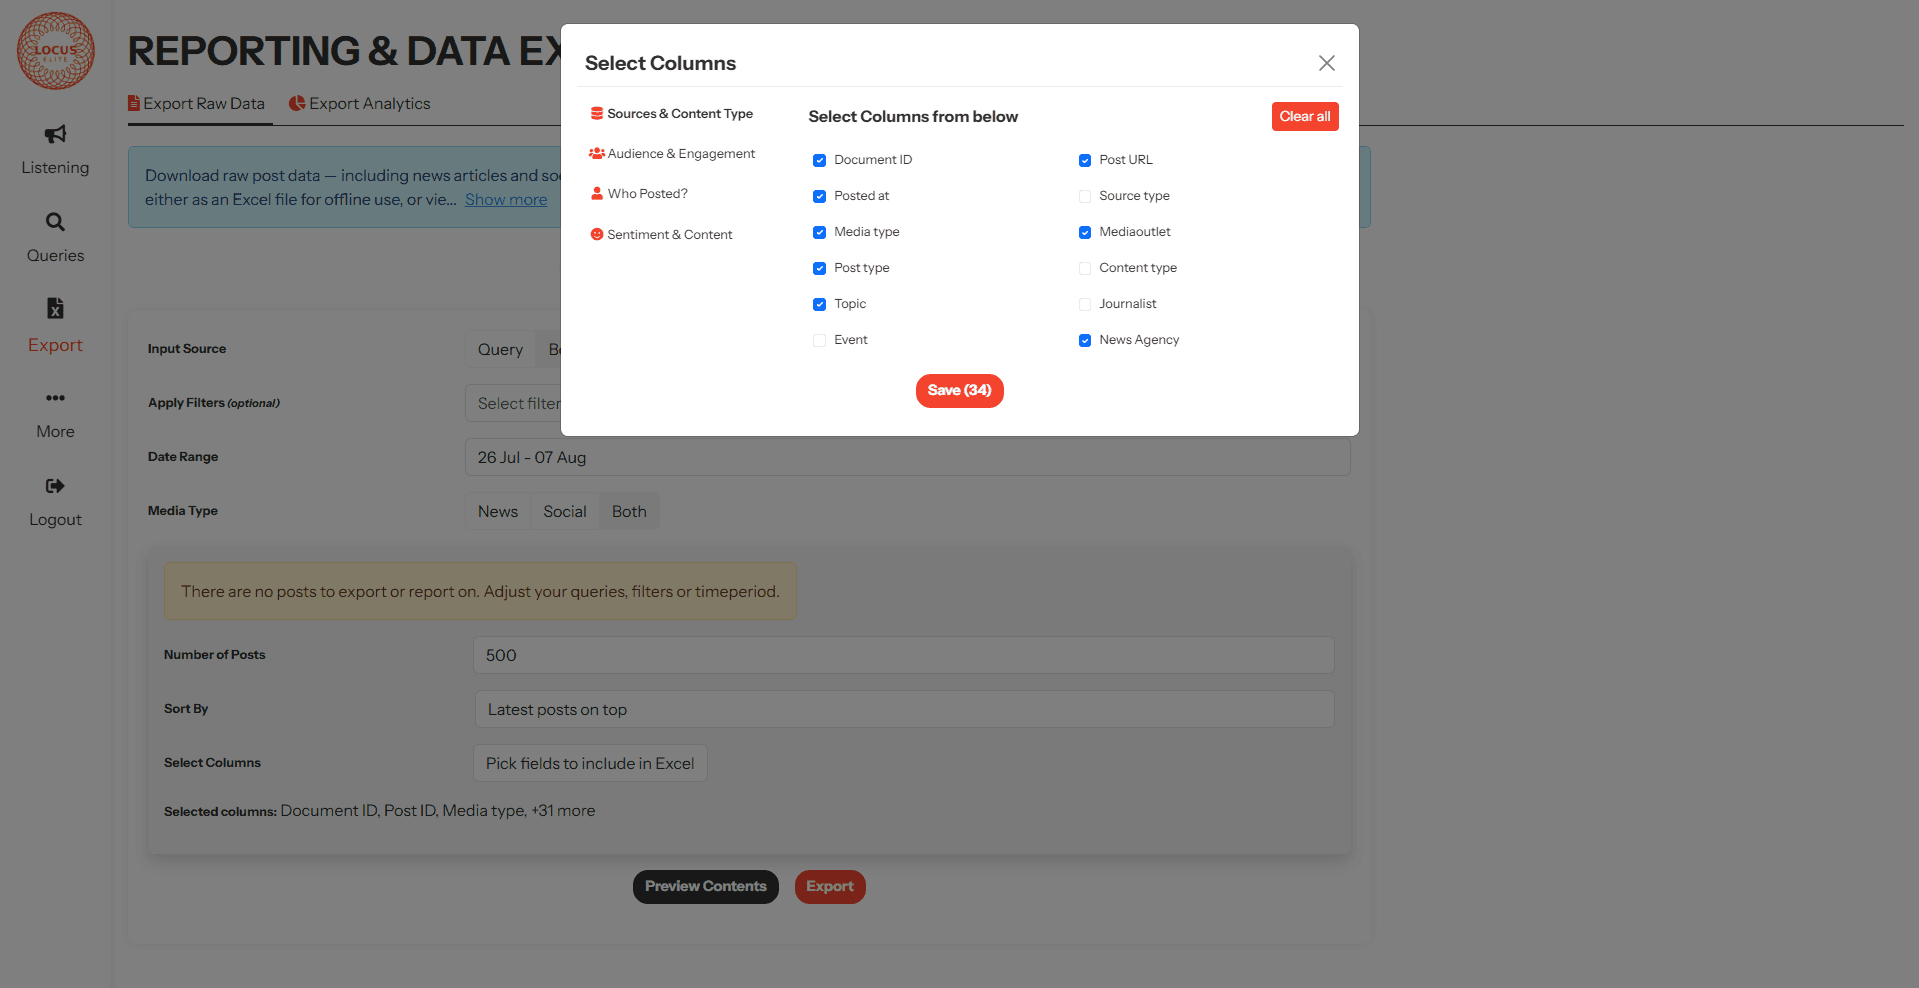
Task: Open Listening via megaphone icon
Action: click(55, 134)
